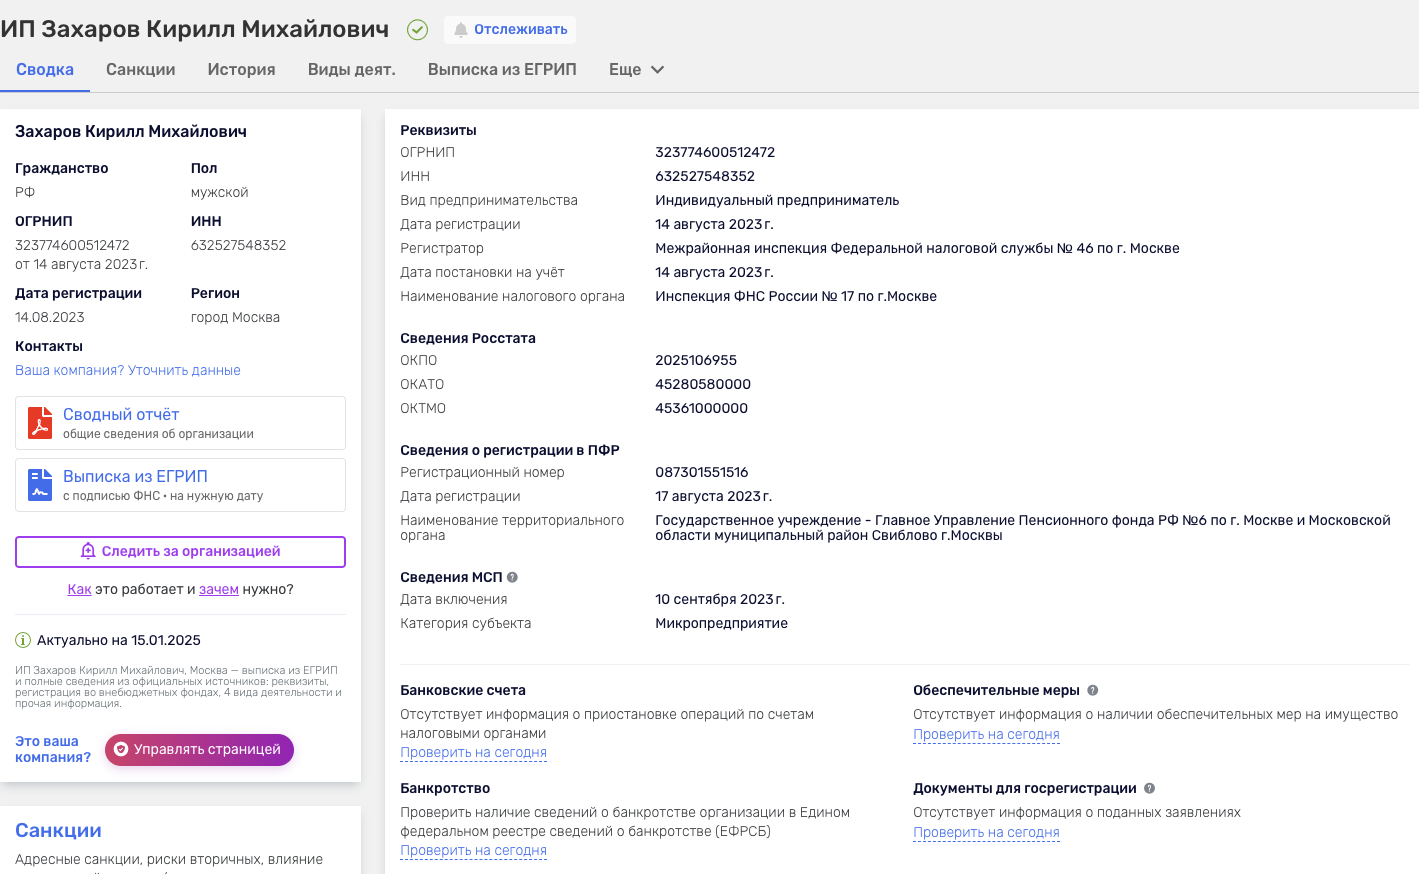This screenshot has width=1419, height=874.
Task: Open Выписка из ЕГРИП sidebar link
Action: 135,476
